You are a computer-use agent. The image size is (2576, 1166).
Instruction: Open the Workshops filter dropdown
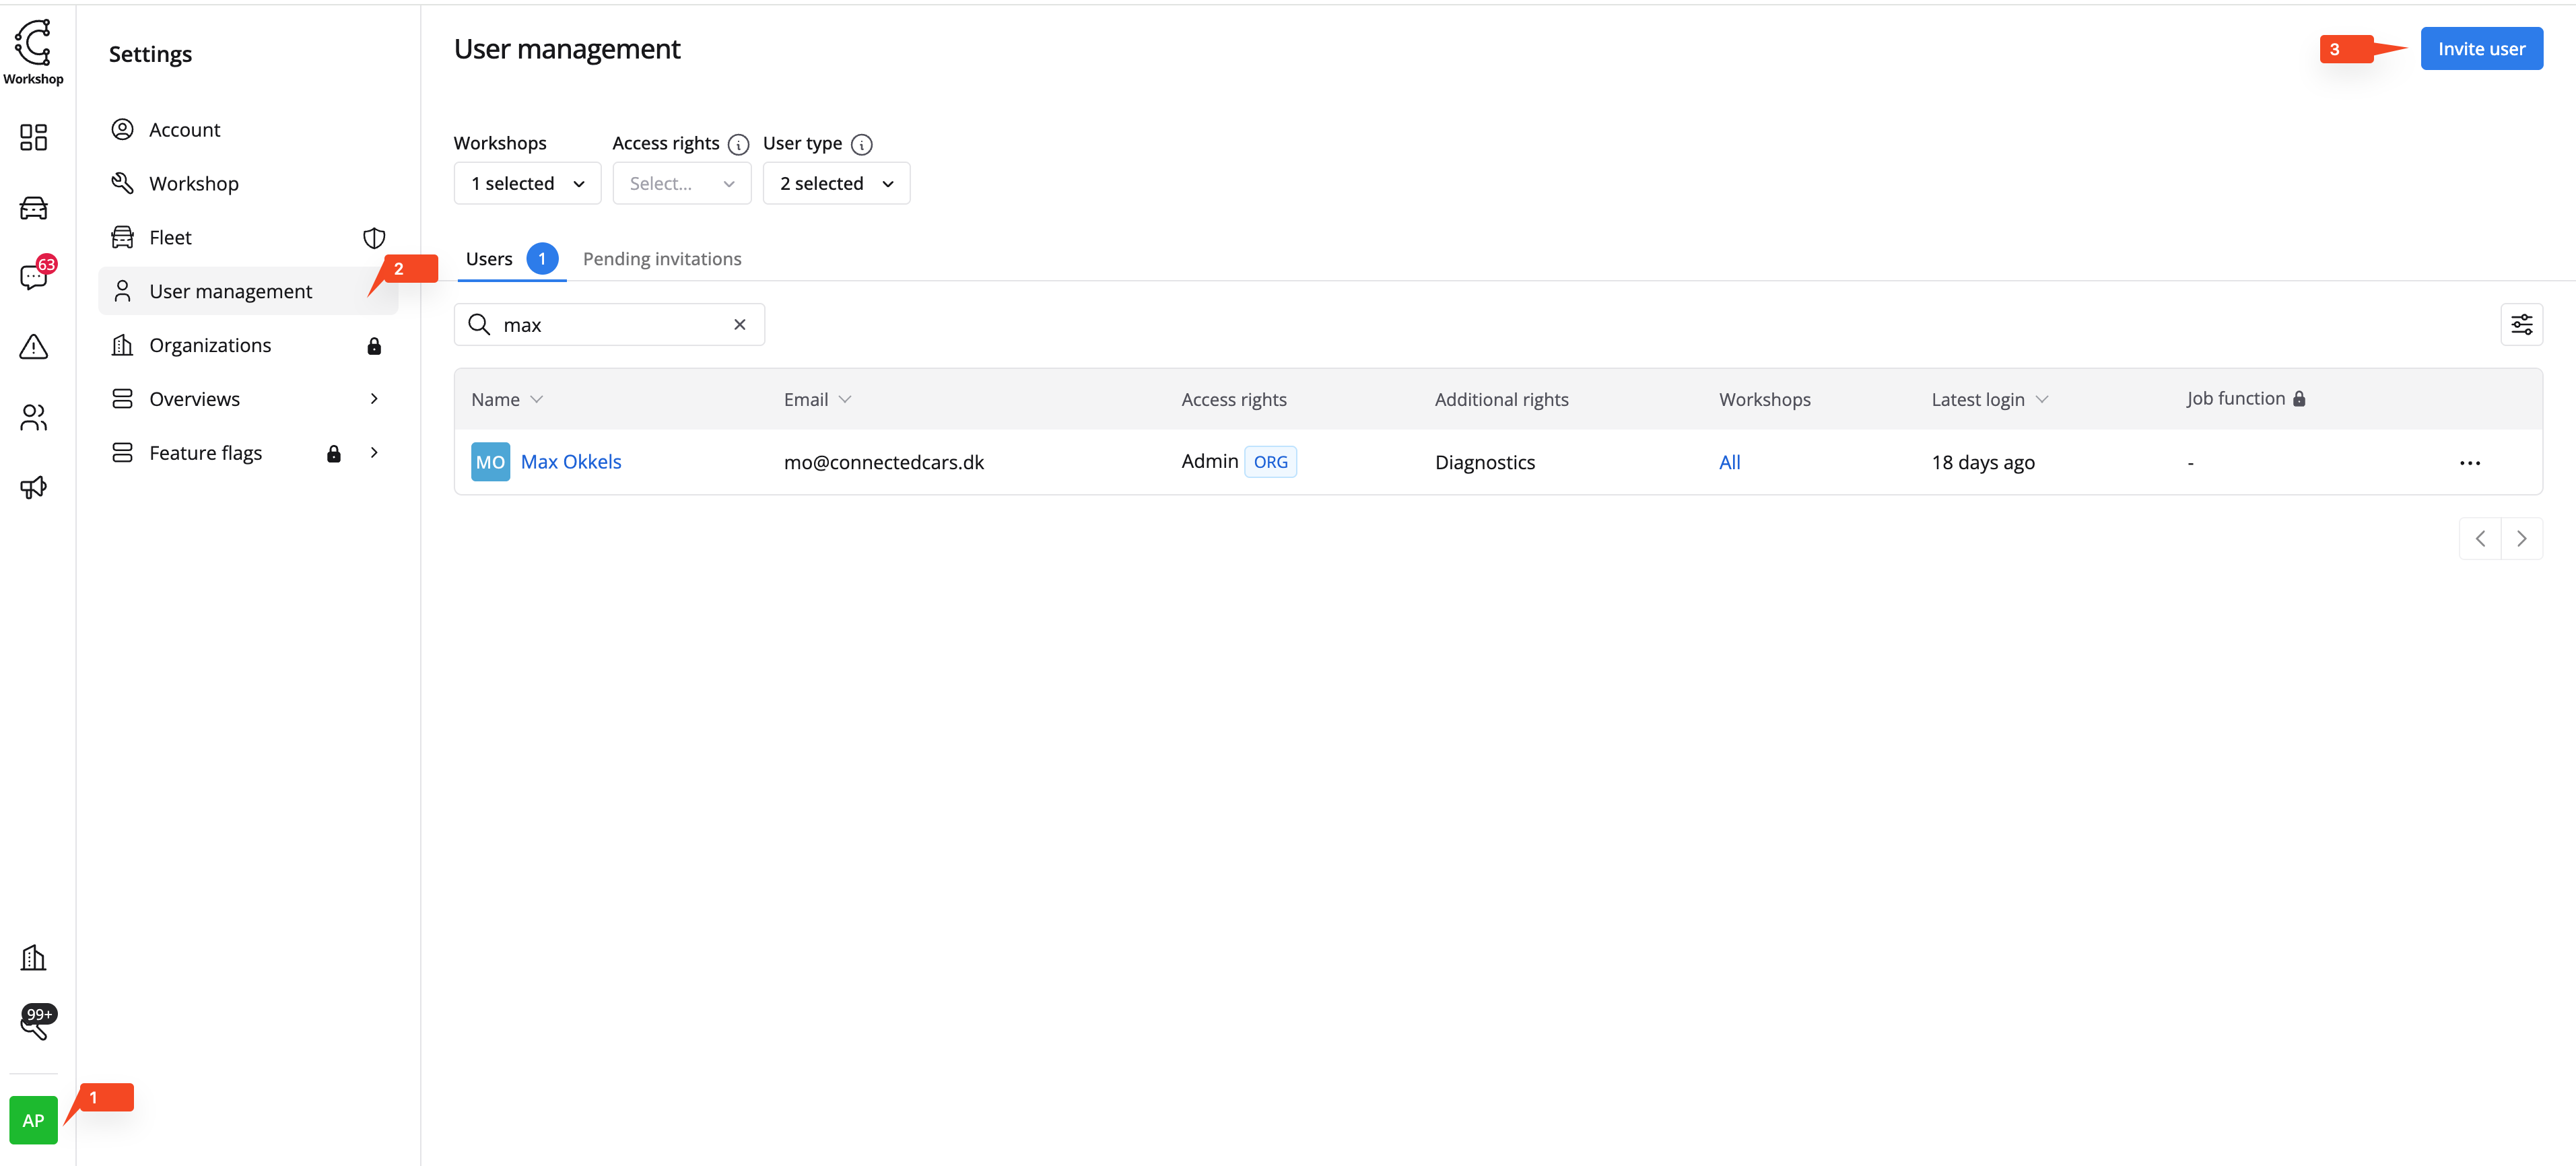[527, 184]
